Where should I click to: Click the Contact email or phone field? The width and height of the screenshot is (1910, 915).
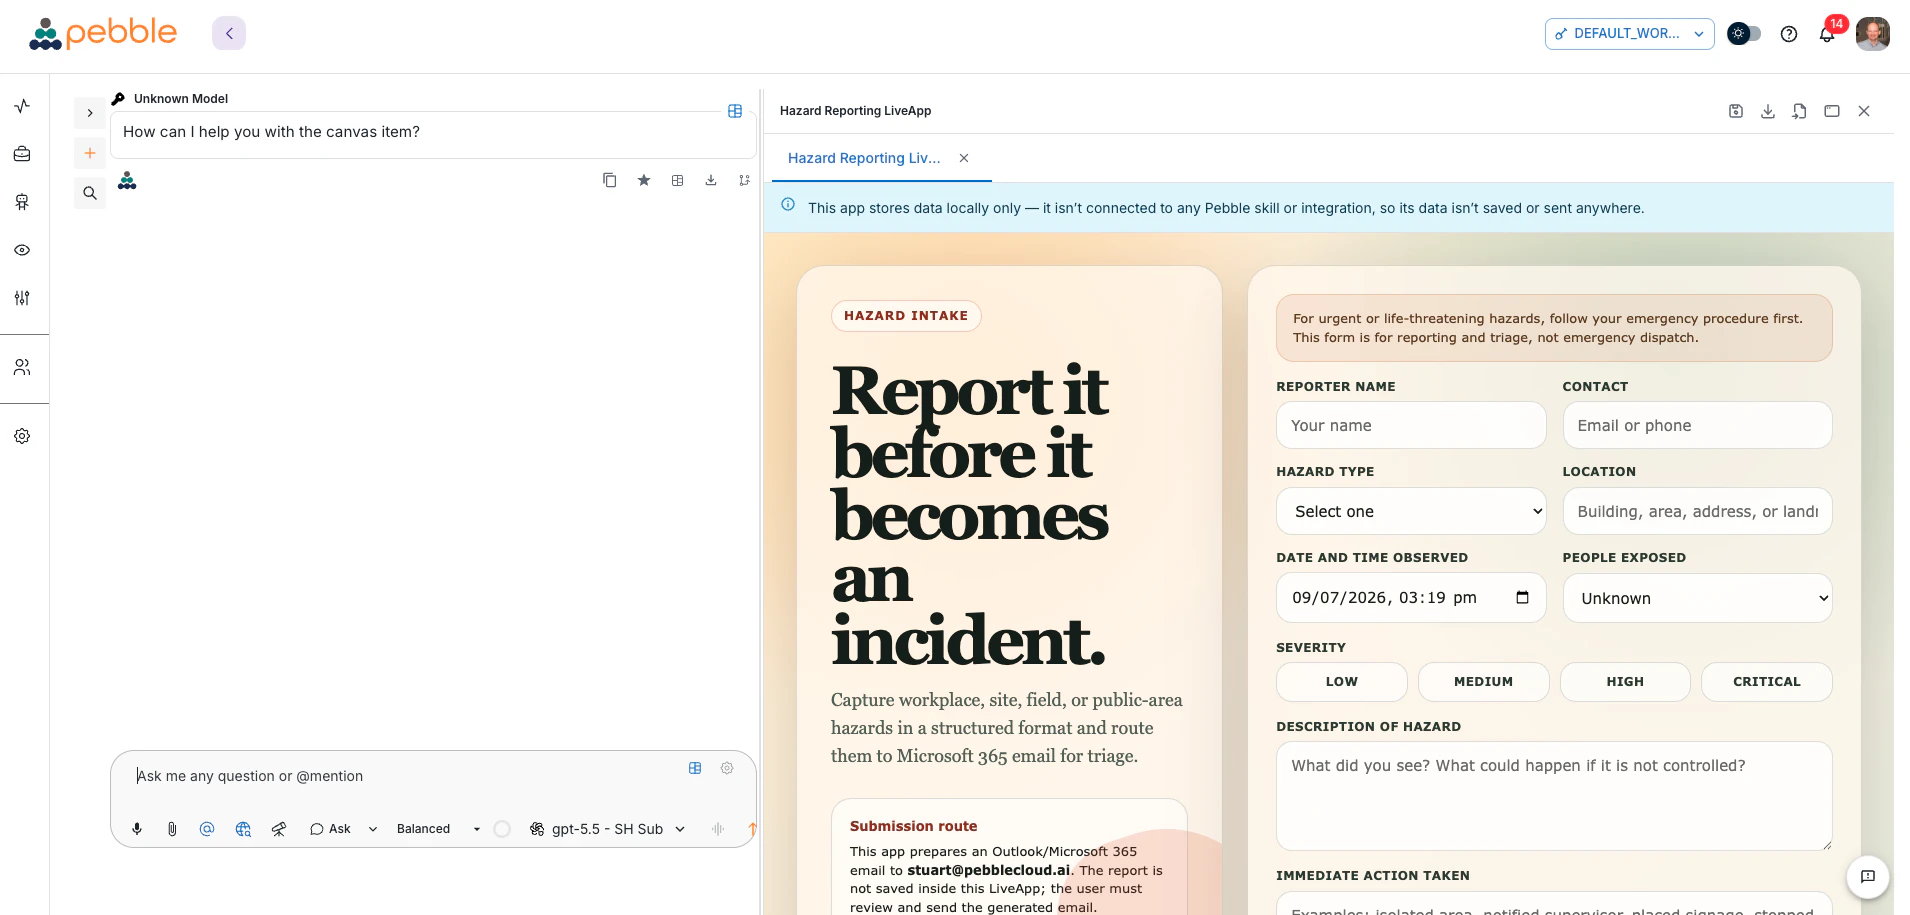[x=1697, y=425]
